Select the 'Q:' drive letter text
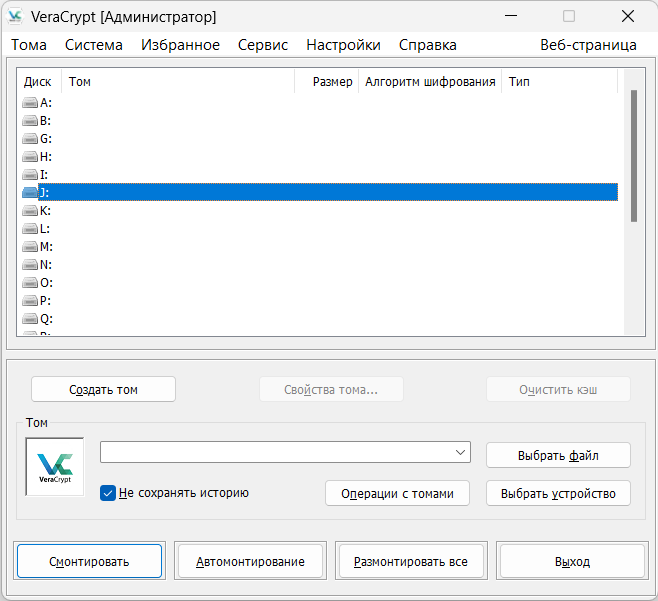 coord(46,319)
